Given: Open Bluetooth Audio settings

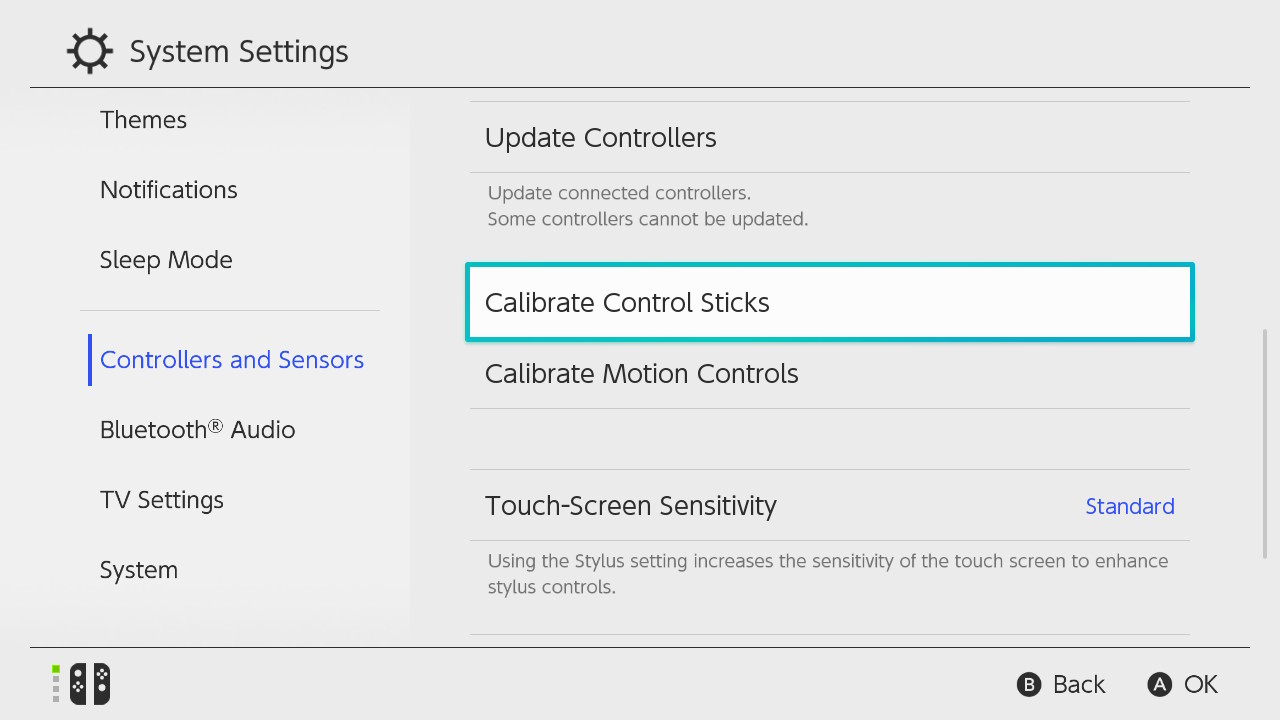Looking at the screenshot, I should (x=198, y=430).
